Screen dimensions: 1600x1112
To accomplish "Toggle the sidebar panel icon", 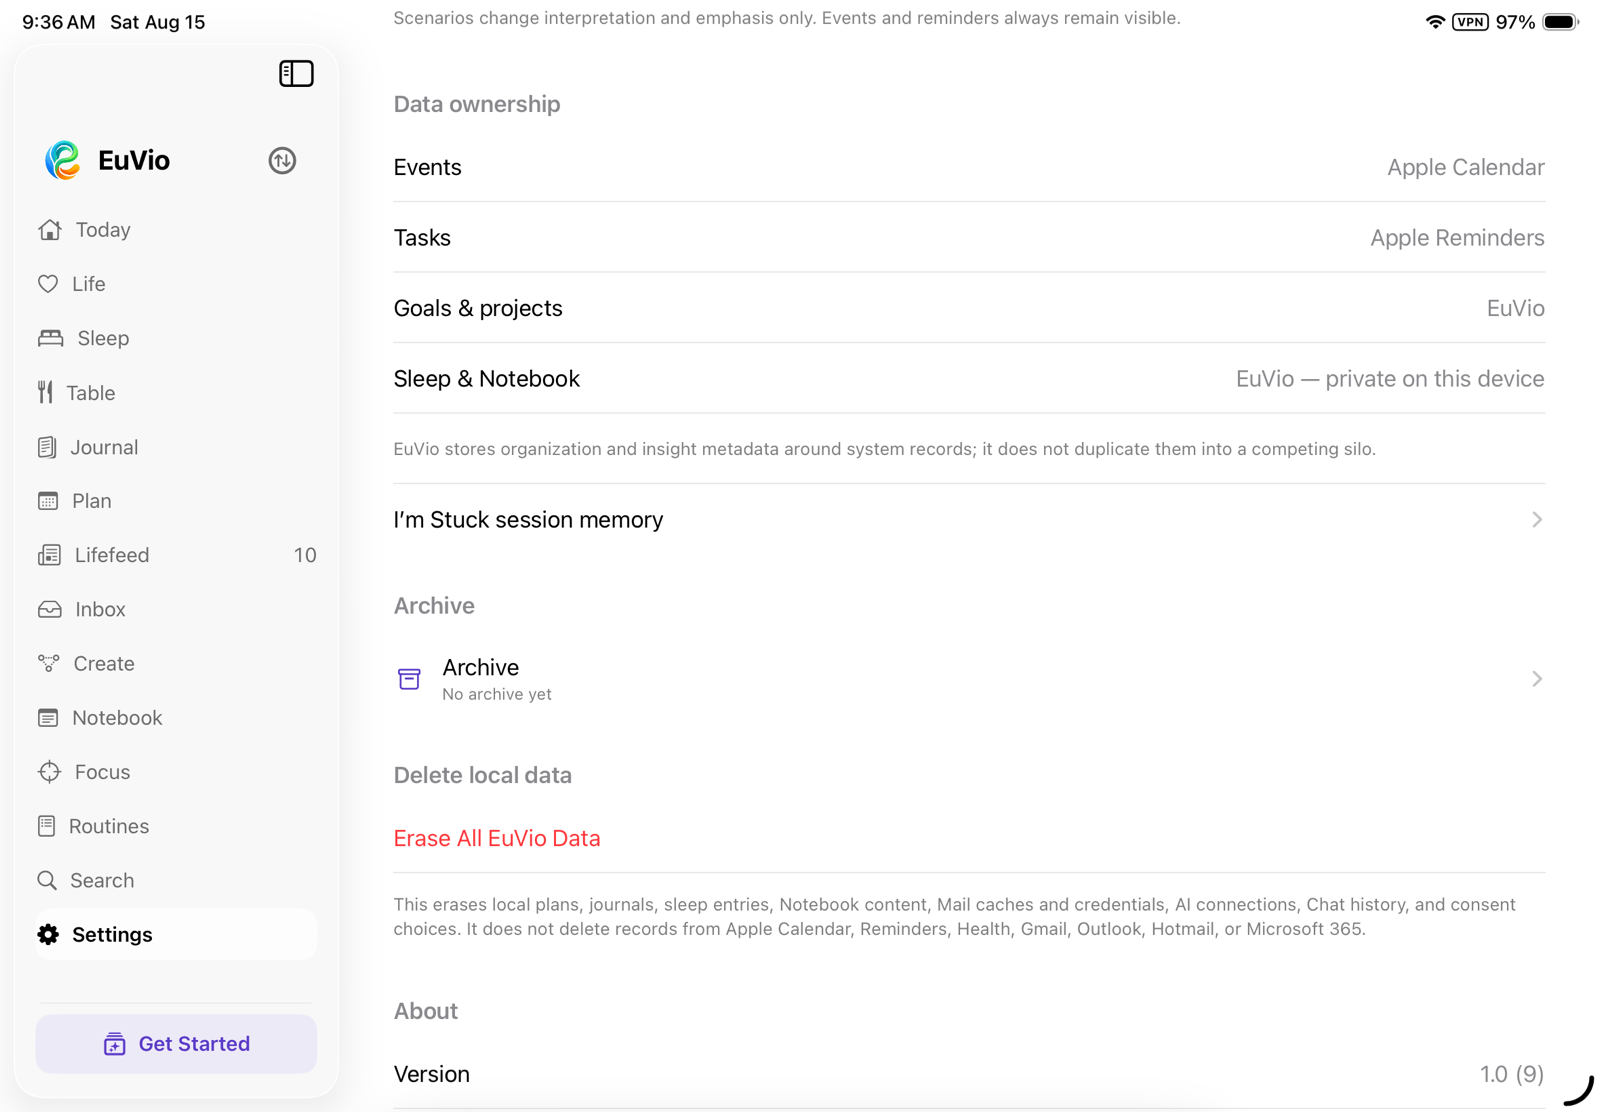I will (x=296, y=74).
